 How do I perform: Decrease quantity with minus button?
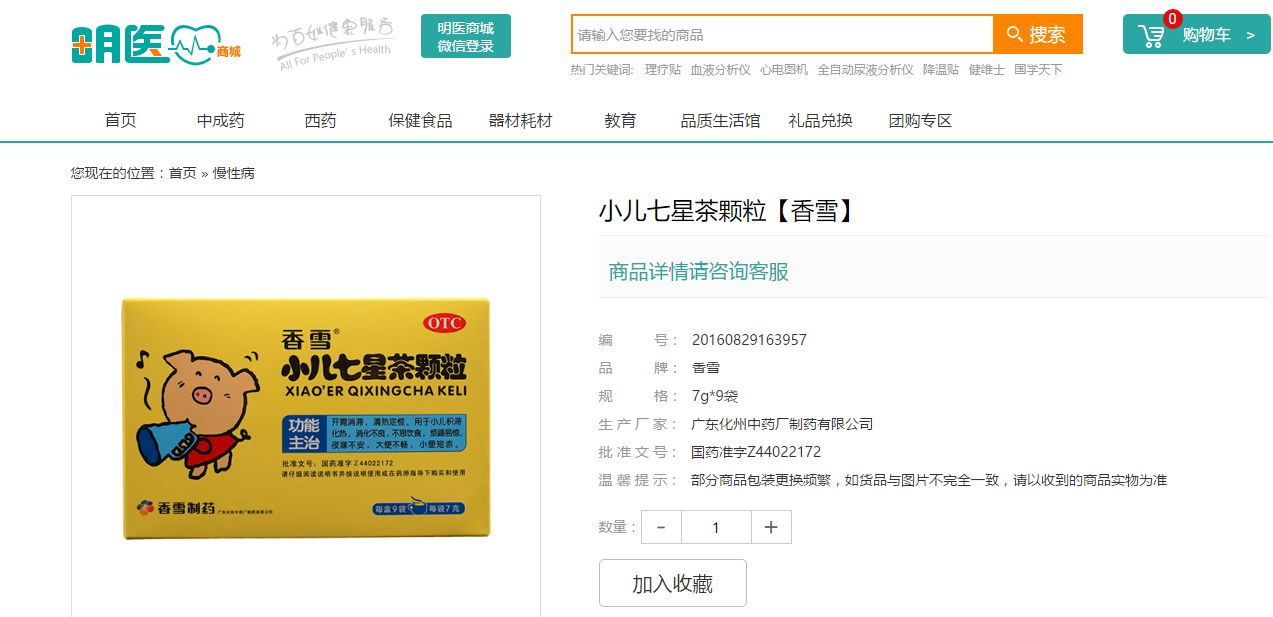(x=661, y=527)
